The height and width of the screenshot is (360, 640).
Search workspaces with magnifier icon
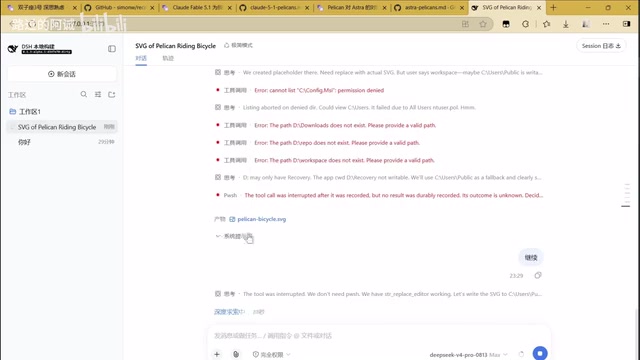(x=84, y=94)
